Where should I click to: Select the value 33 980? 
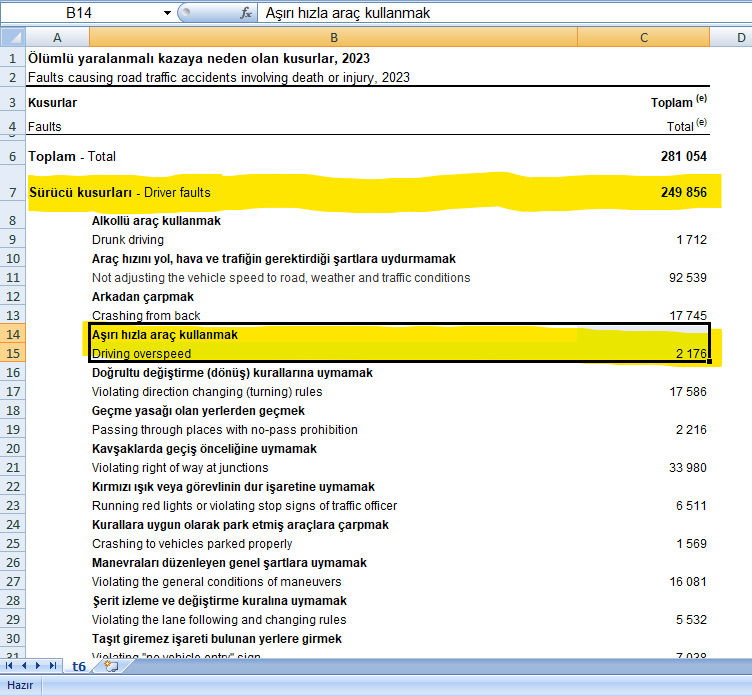(687, 468)
